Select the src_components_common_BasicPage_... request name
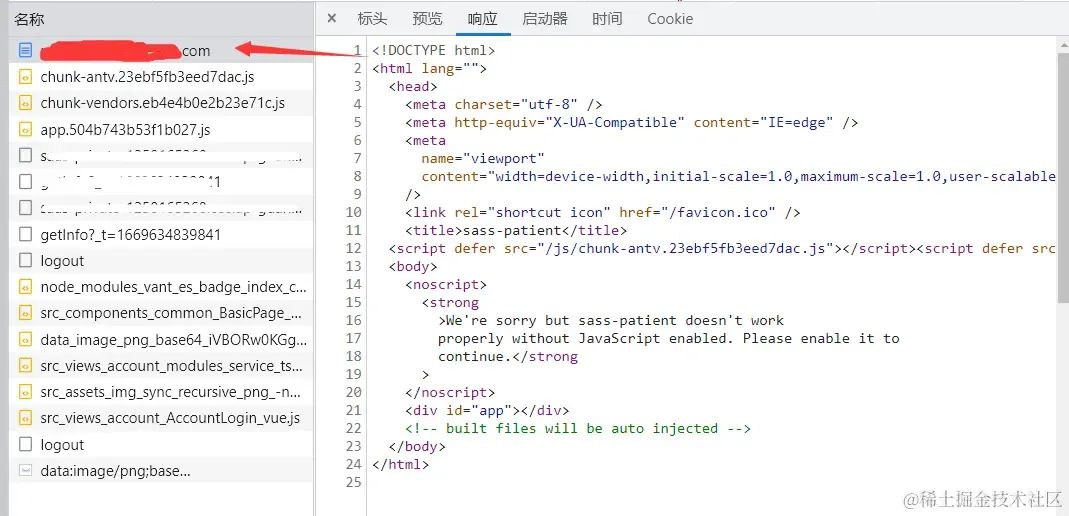 (171, 313)
